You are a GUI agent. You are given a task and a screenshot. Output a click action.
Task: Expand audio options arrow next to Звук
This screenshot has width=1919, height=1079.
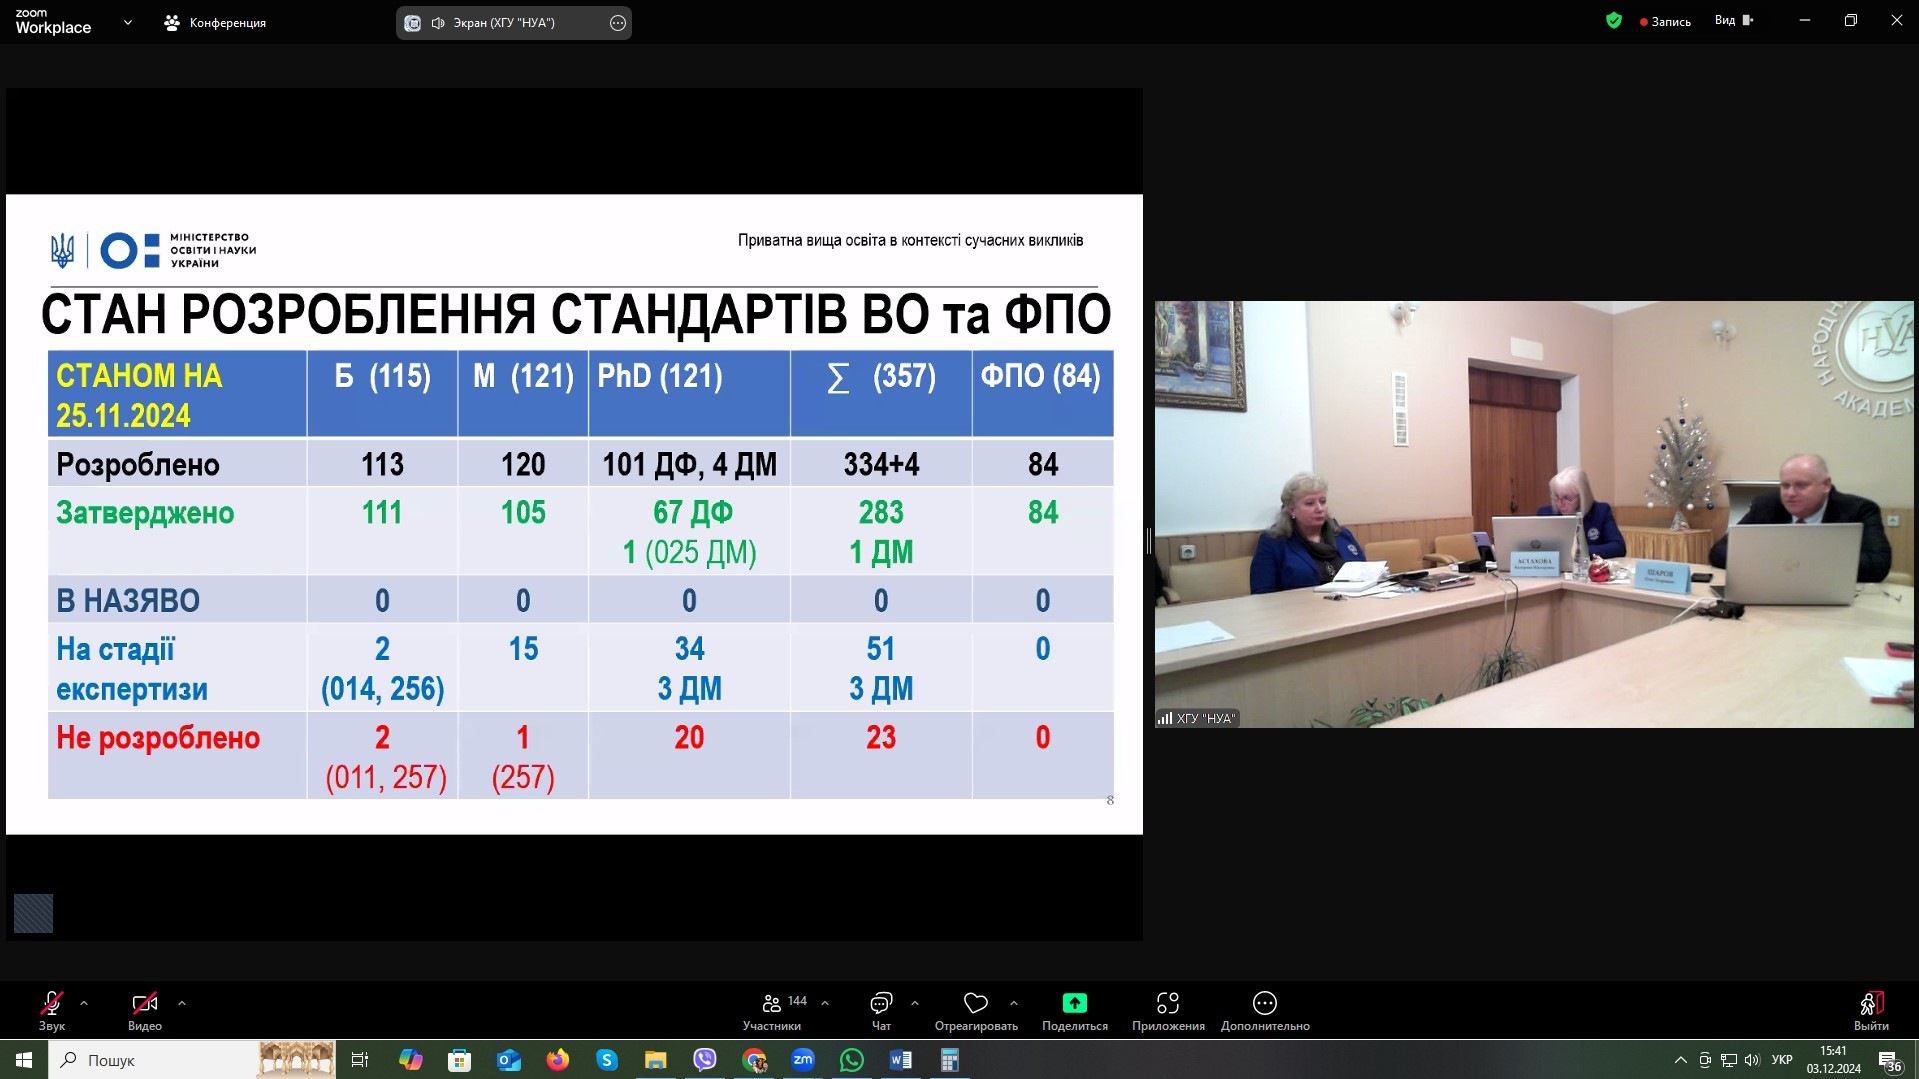pos(84,1002)
